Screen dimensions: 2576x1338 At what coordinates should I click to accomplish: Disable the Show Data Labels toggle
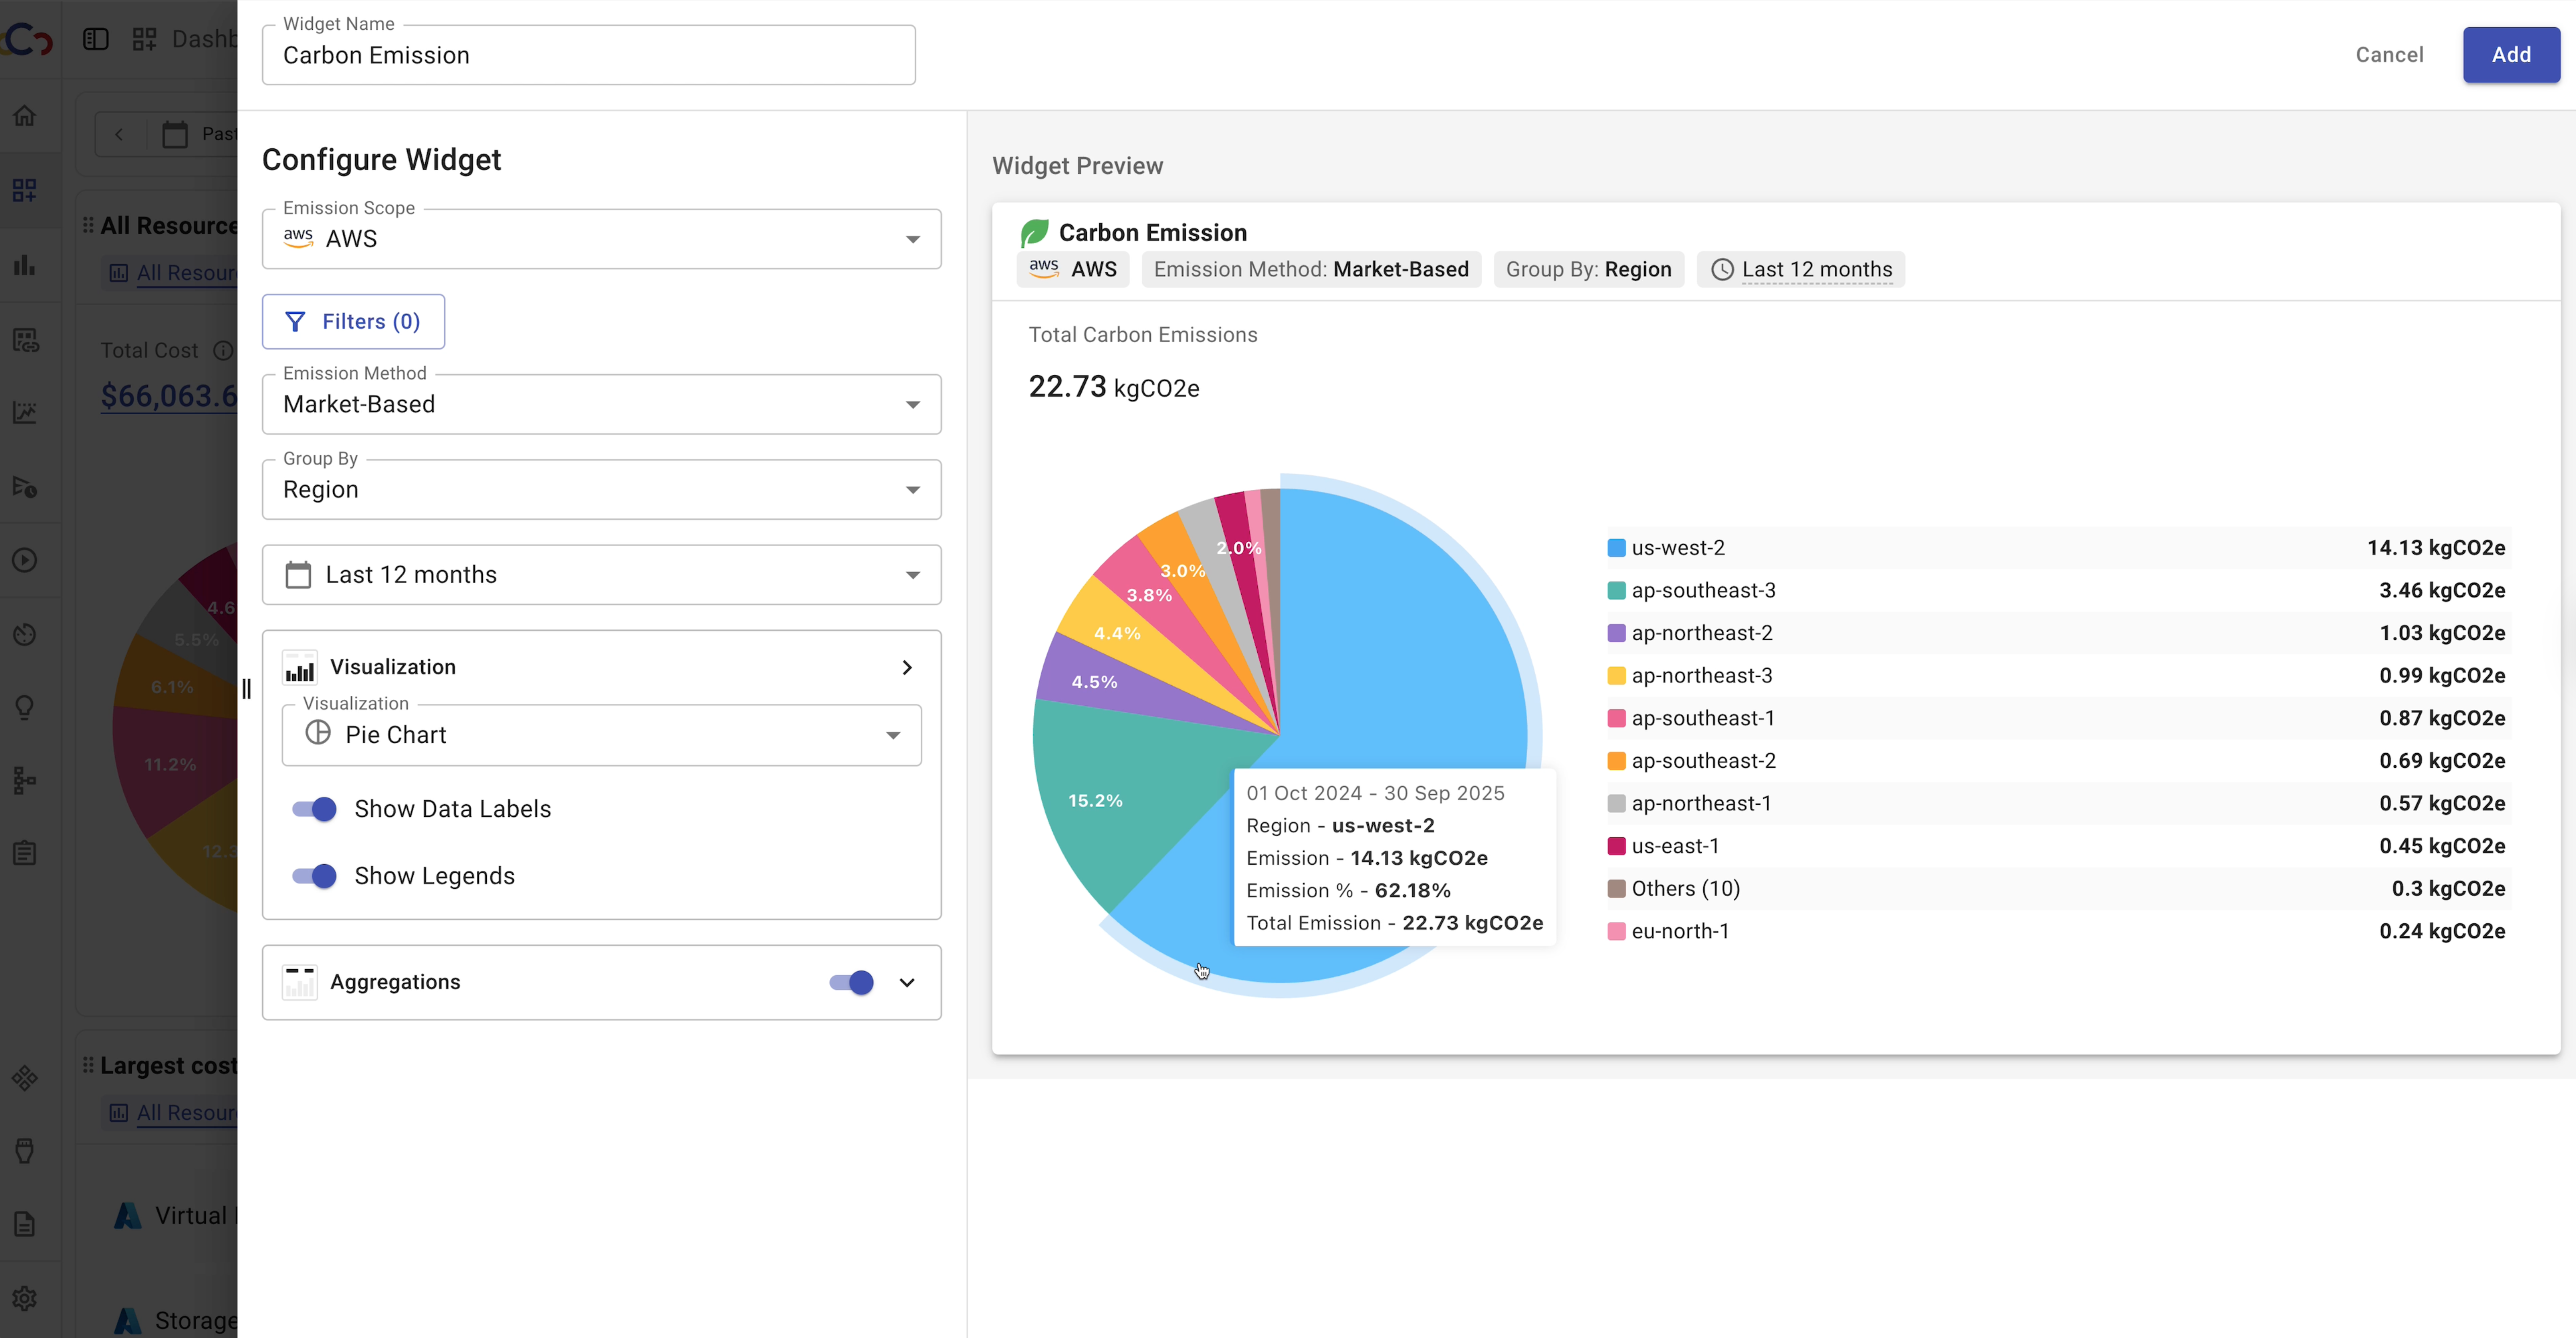pyautogui.click(x=314, y=809)
